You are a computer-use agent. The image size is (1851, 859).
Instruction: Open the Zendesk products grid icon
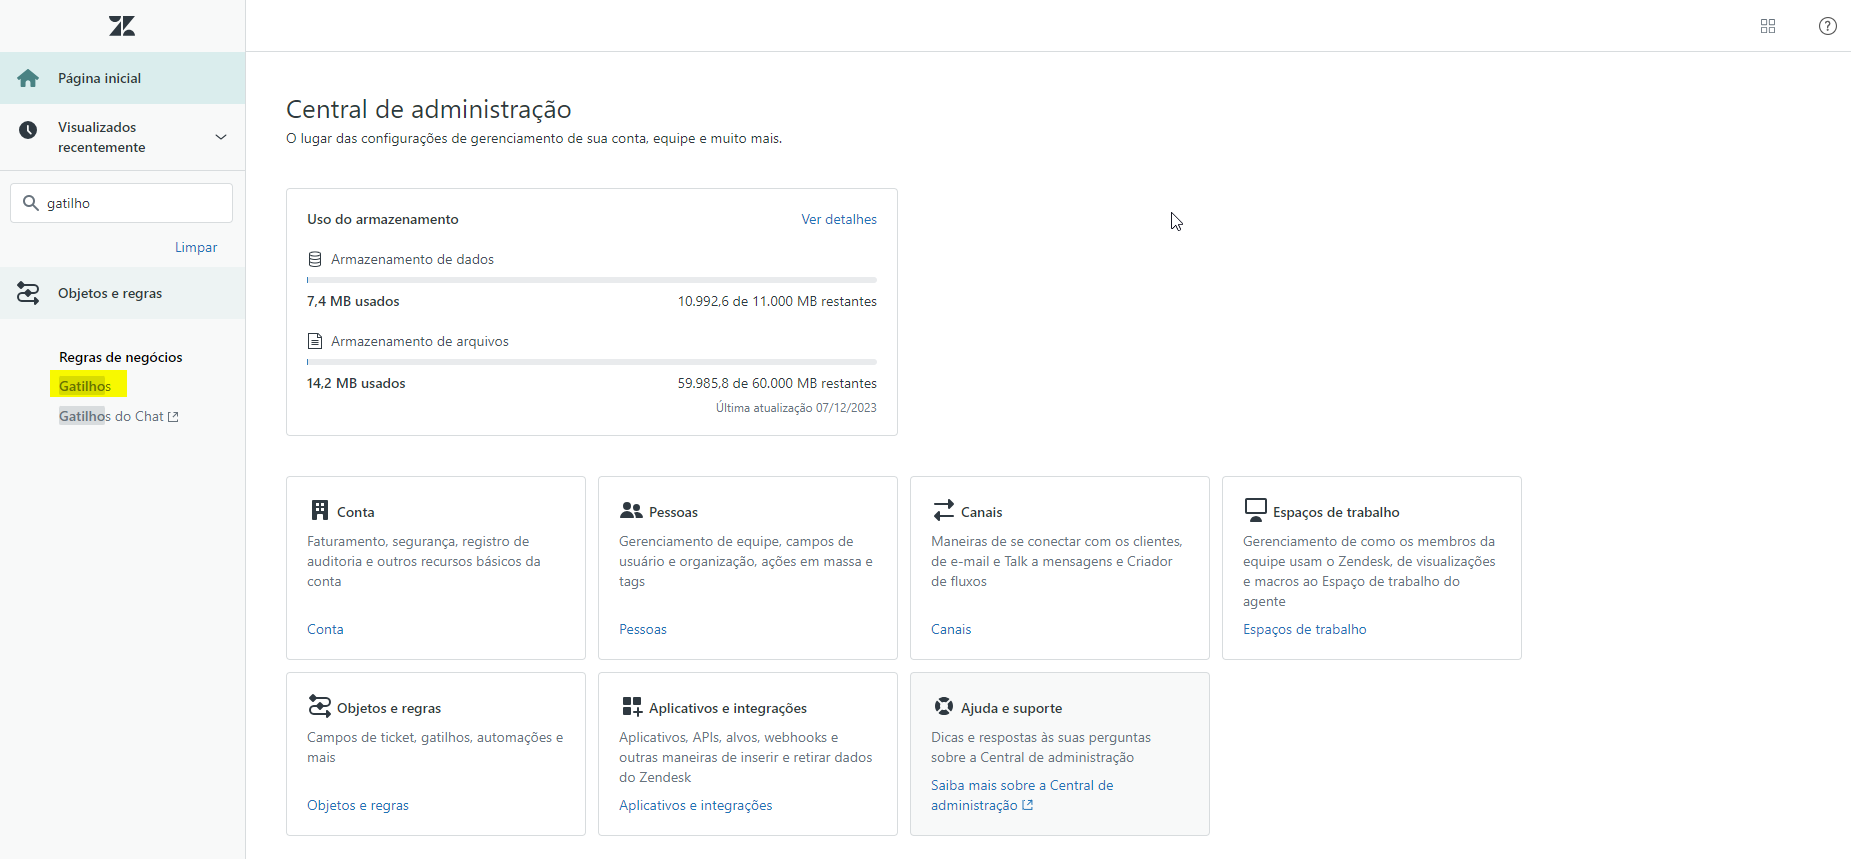tap(1767, 26)
